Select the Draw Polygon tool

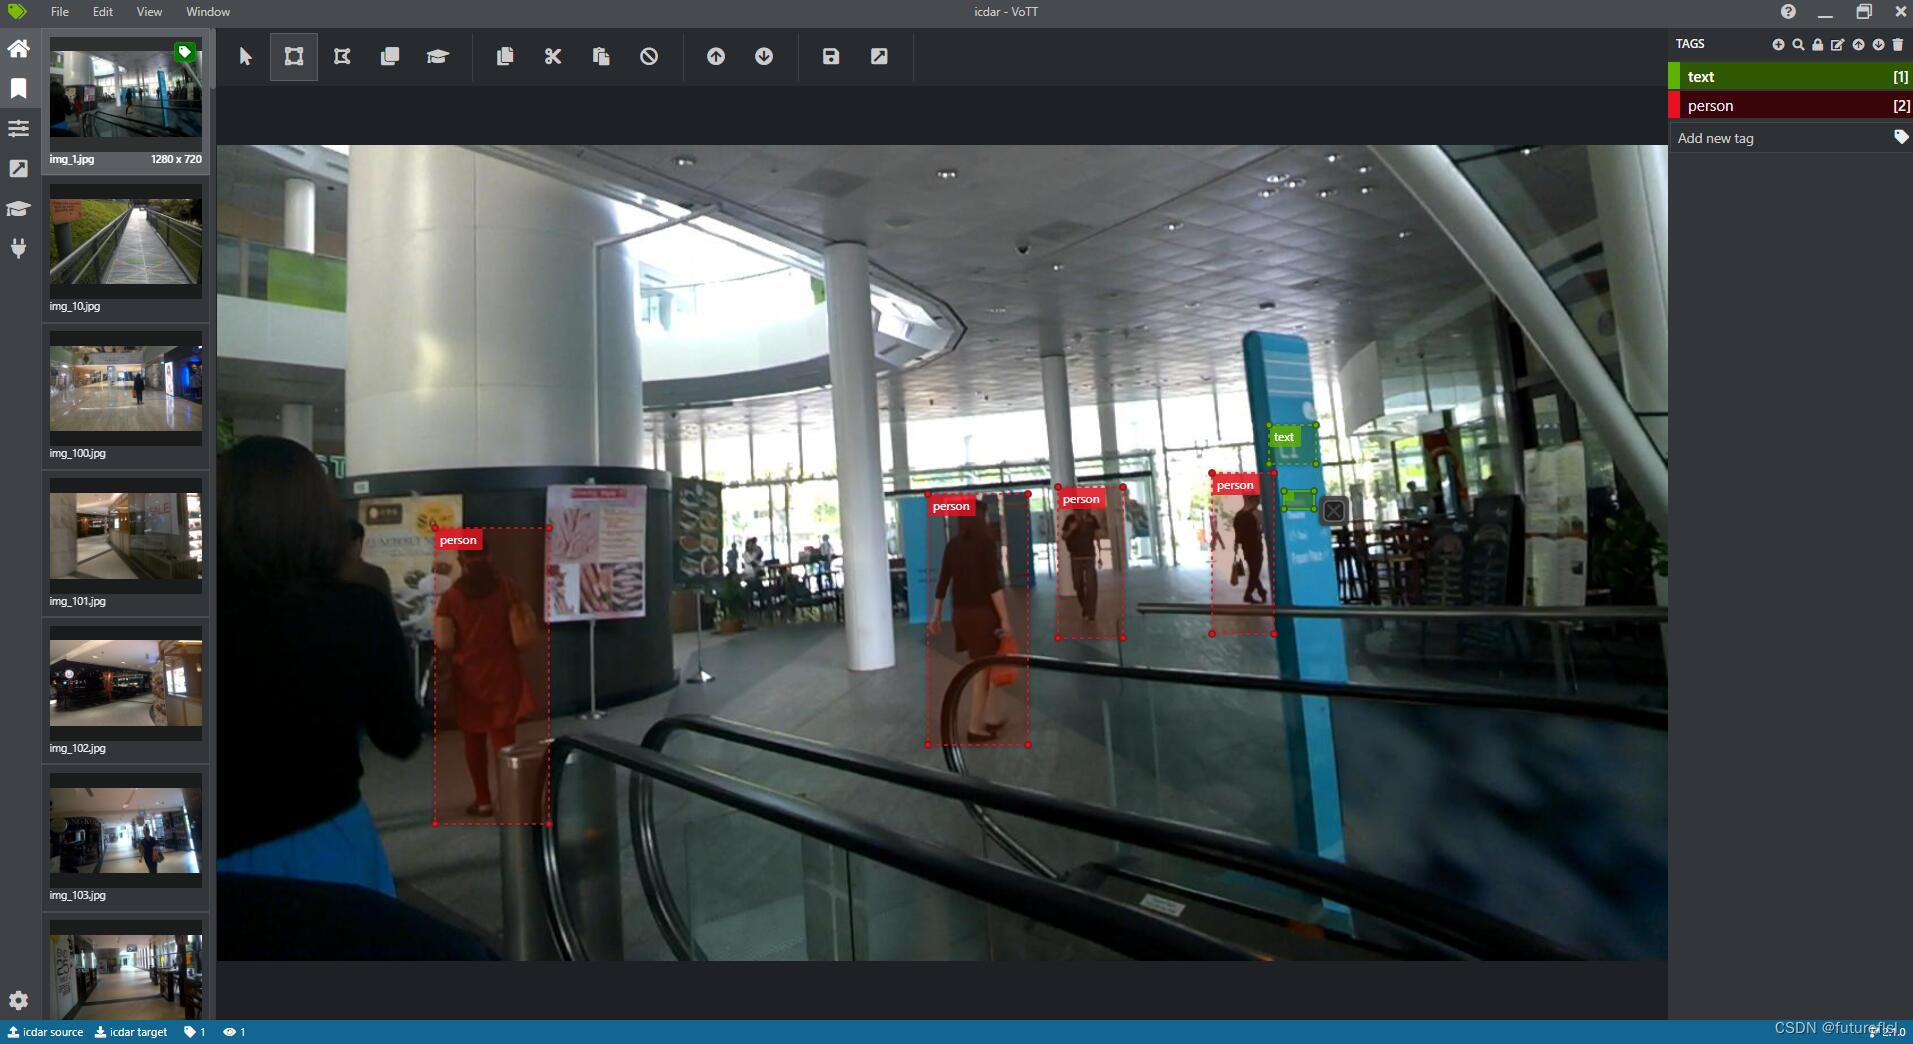[342, 57]
